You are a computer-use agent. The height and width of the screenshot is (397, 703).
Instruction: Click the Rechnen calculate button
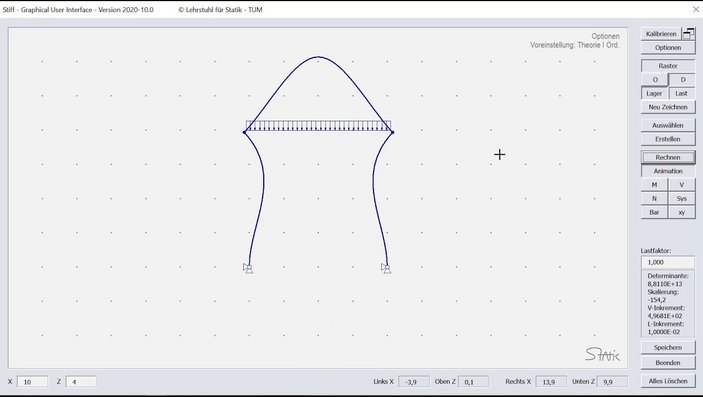pos(668,157)
